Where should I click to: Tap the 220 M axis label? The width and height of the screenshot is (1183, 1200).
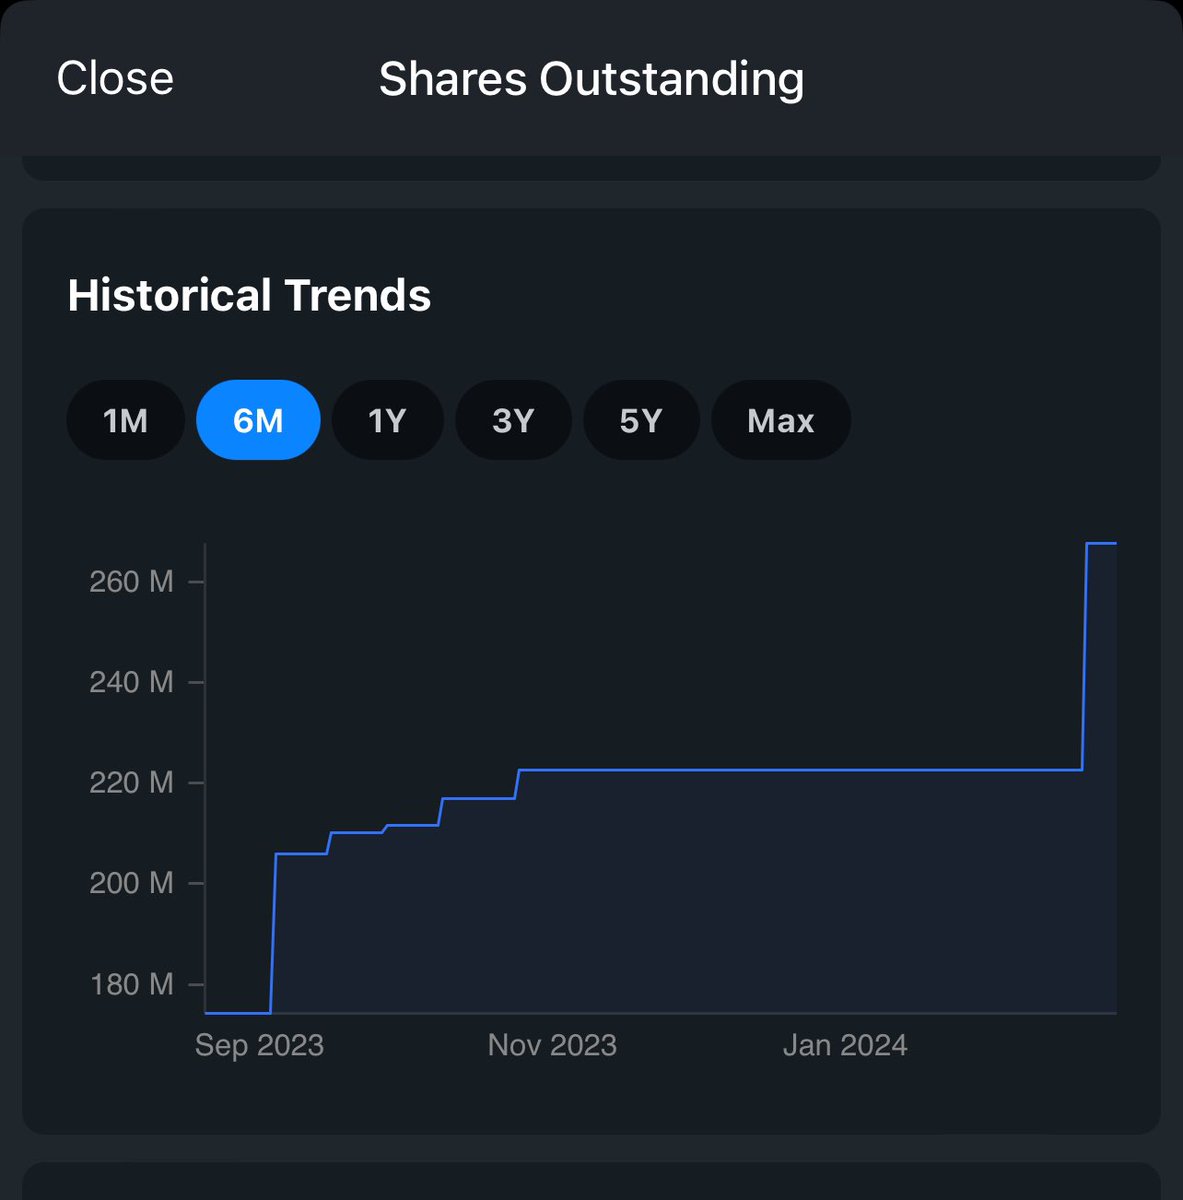click(131, 782)
